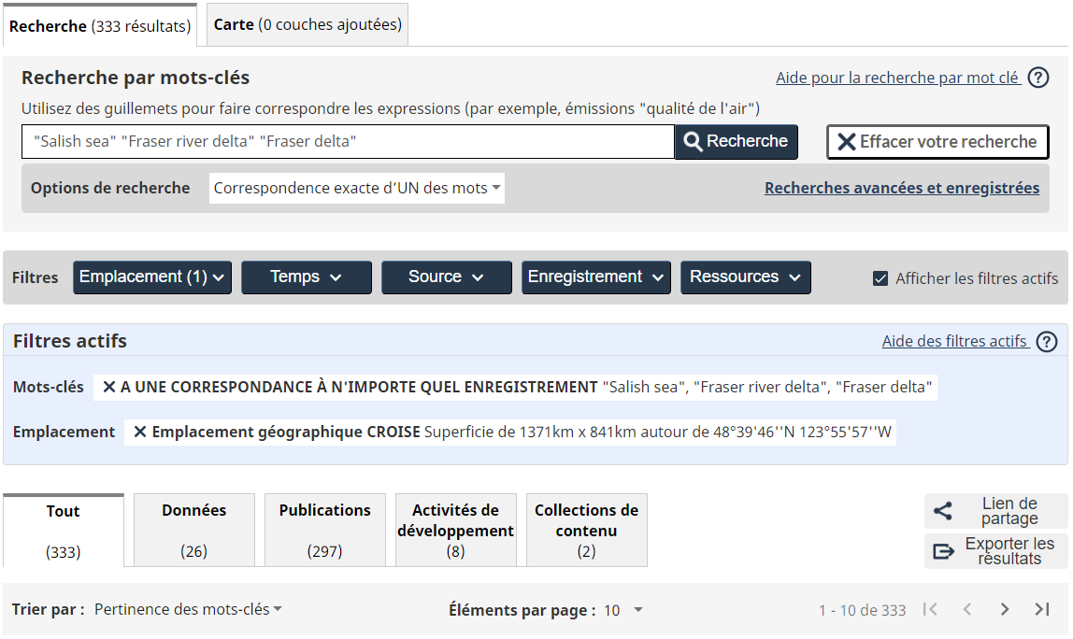Open the keyword search help question mark icon
Screen dimensions: 1073x639
1040,77
